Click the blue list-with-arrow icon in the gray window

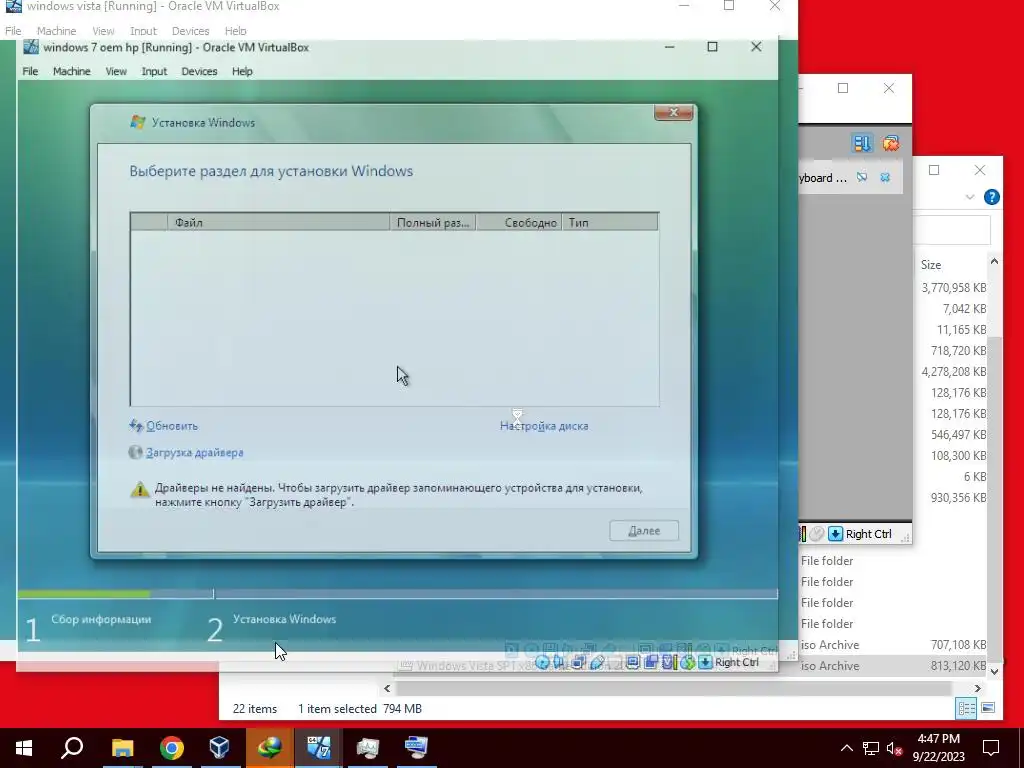click(862, 143)
